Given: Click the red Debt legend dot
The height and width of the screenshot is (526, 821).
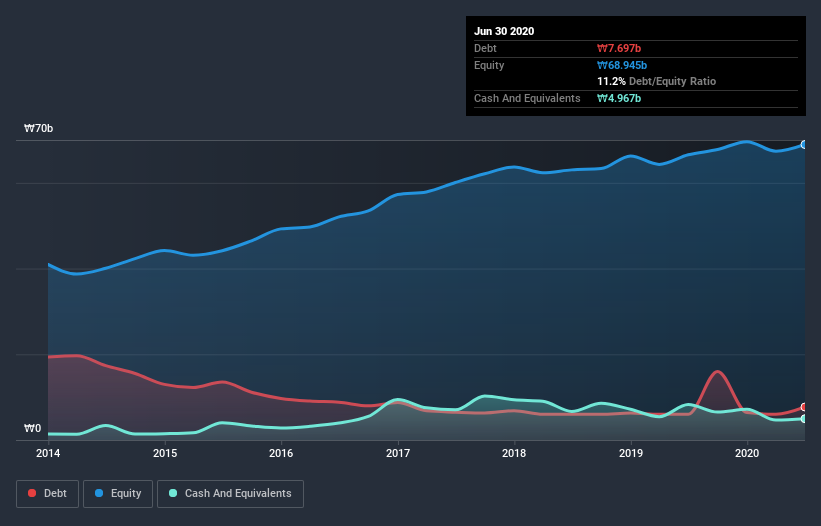Looking at the screenshot, I should point(32,493).
